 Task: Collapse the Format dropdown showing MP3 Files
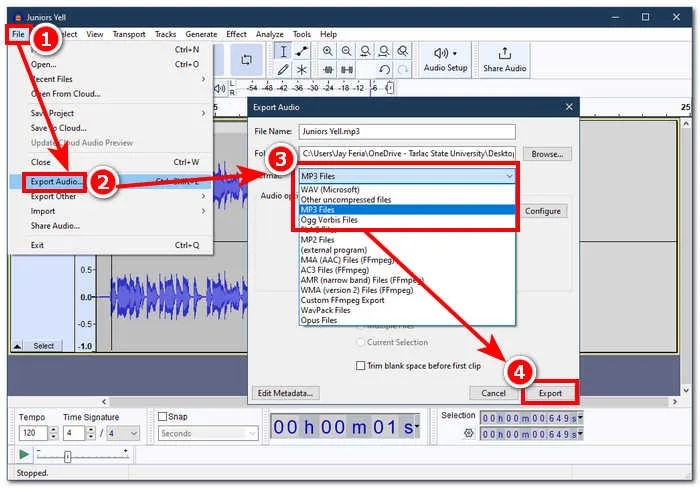pyautogui.click(x=509, y=176)
